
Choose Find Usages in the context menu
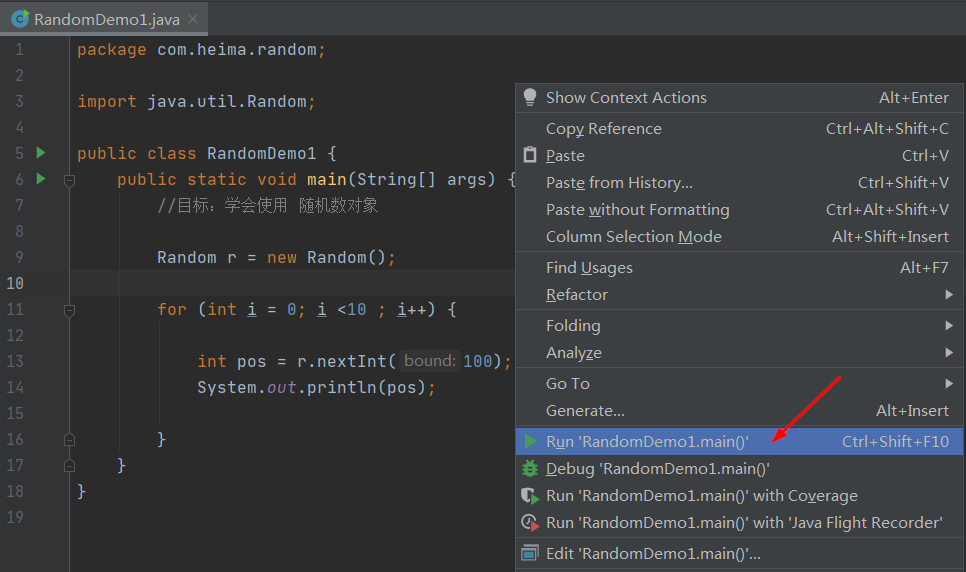pyautogui.click(x=589, y=268)
